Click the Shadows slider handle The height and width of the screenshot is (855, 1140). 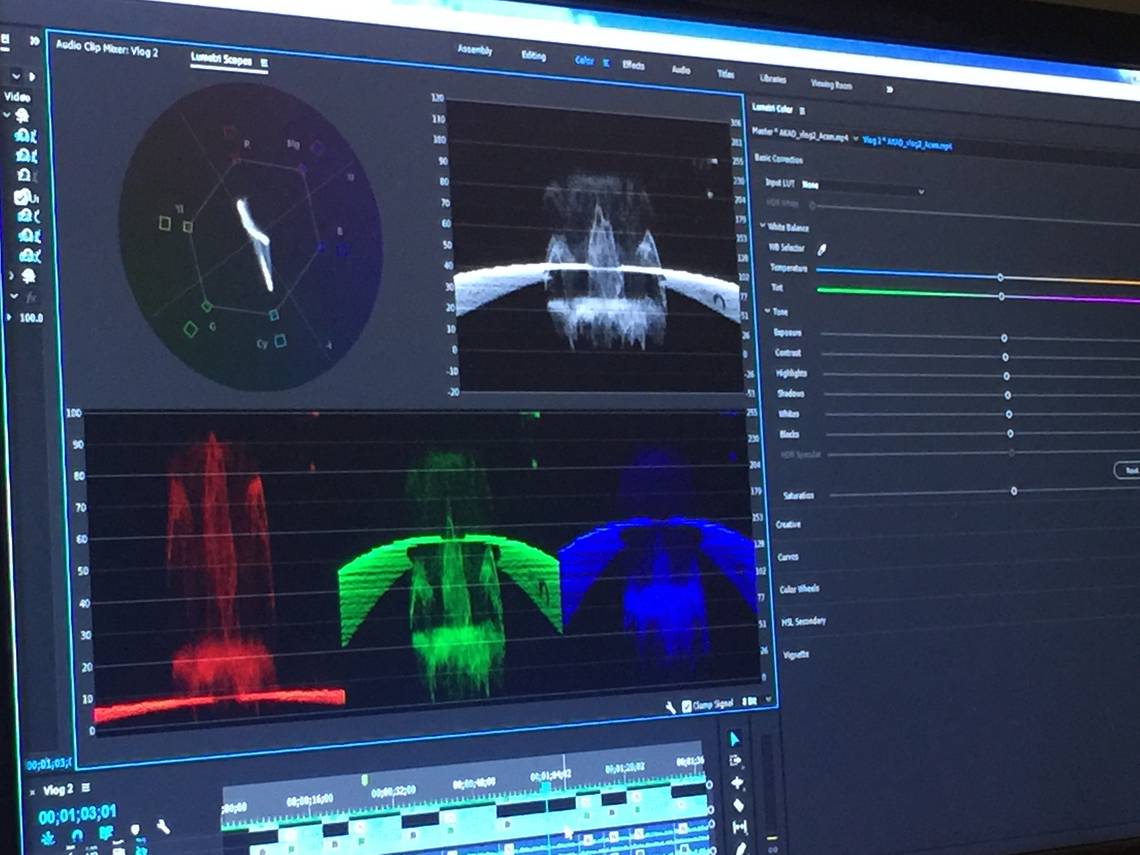pos(1008,395)
